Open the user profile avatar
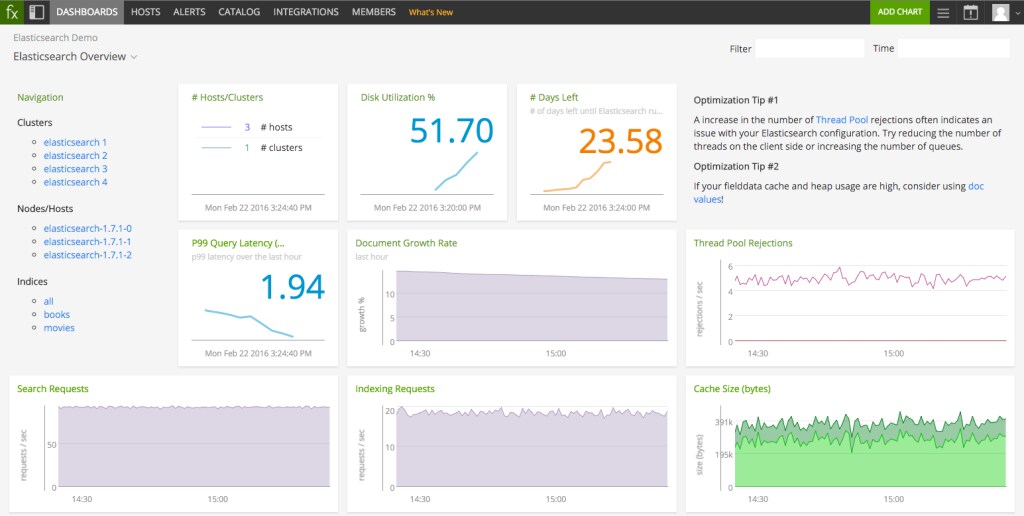 pos(1000,12)
